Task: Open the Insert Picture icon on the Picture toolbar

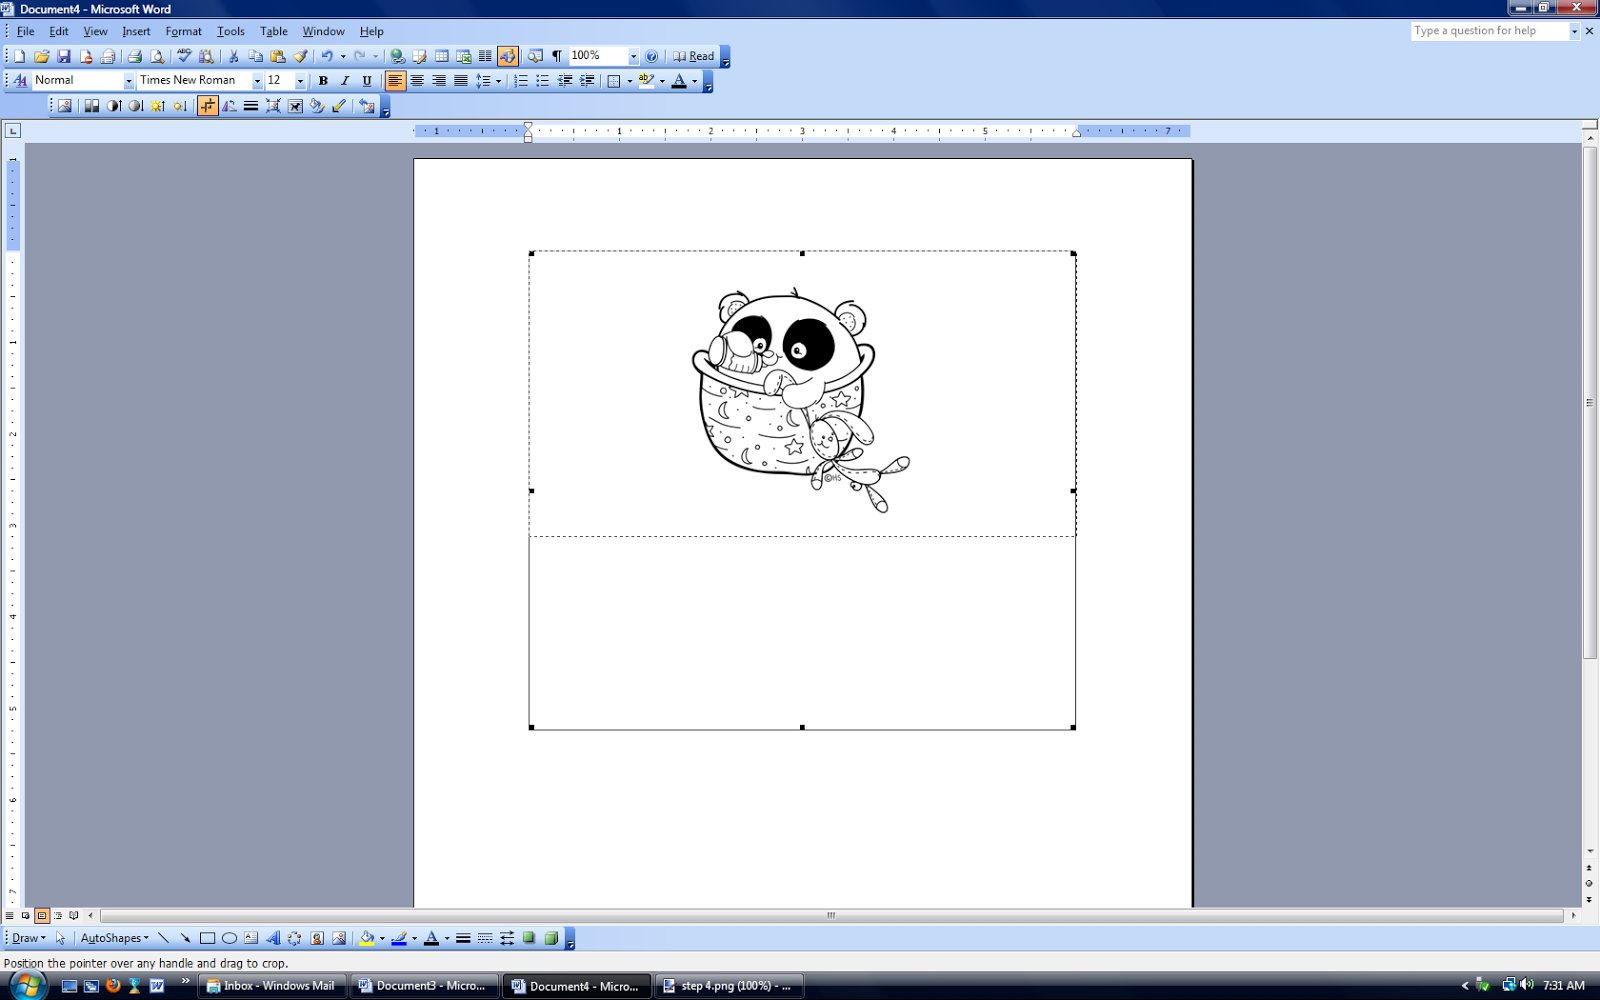Action: (x=64, y=105)
